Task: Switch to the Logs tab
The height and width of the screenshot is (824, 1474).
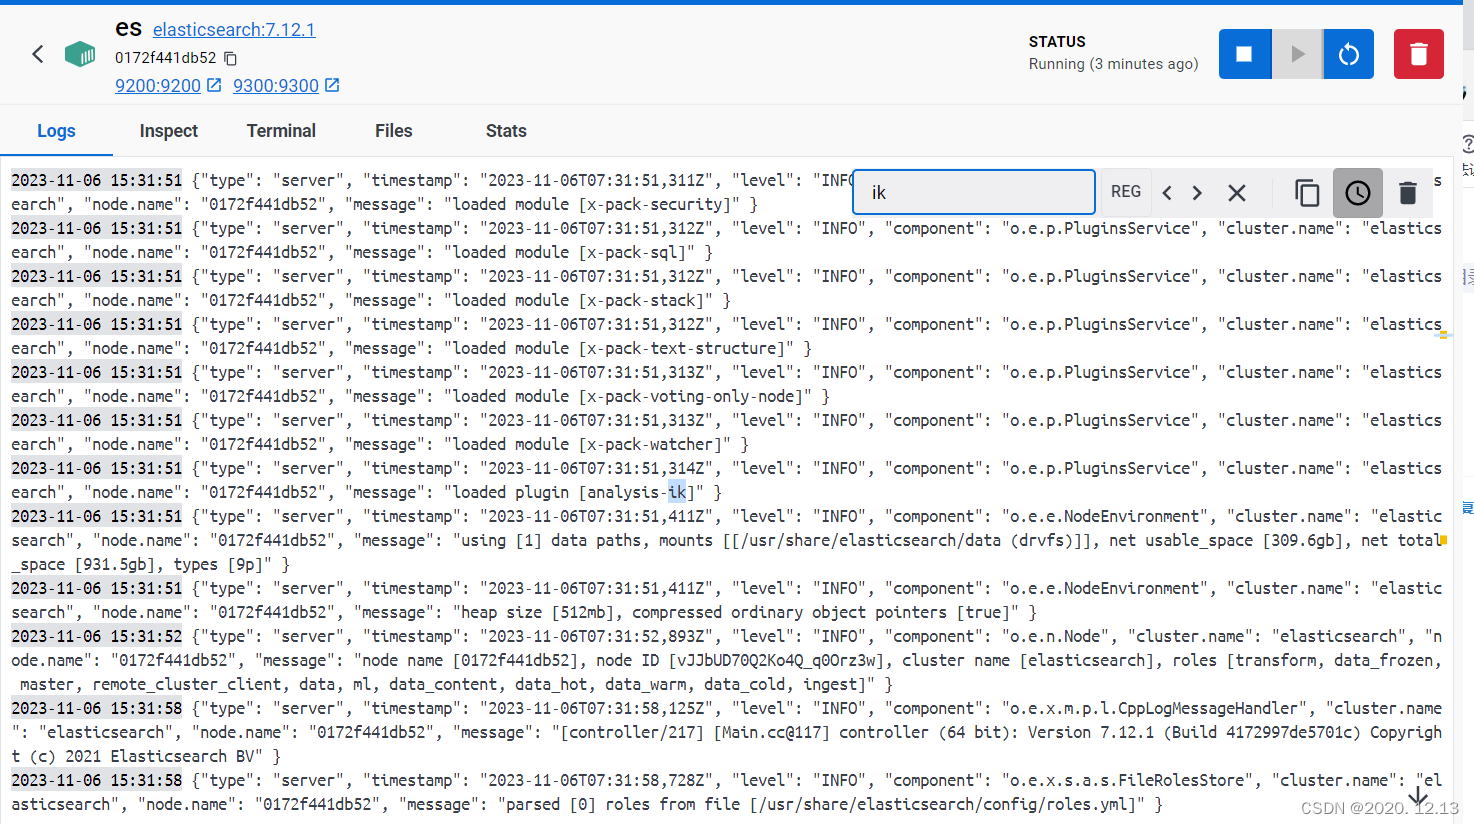Action: point(56,131)
